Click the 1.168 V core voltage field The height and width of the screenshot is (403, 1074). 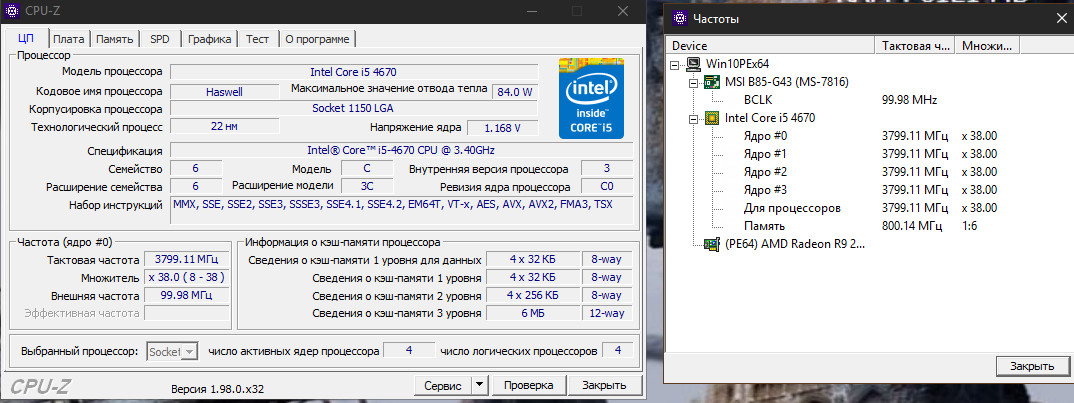tap(502, 128)
